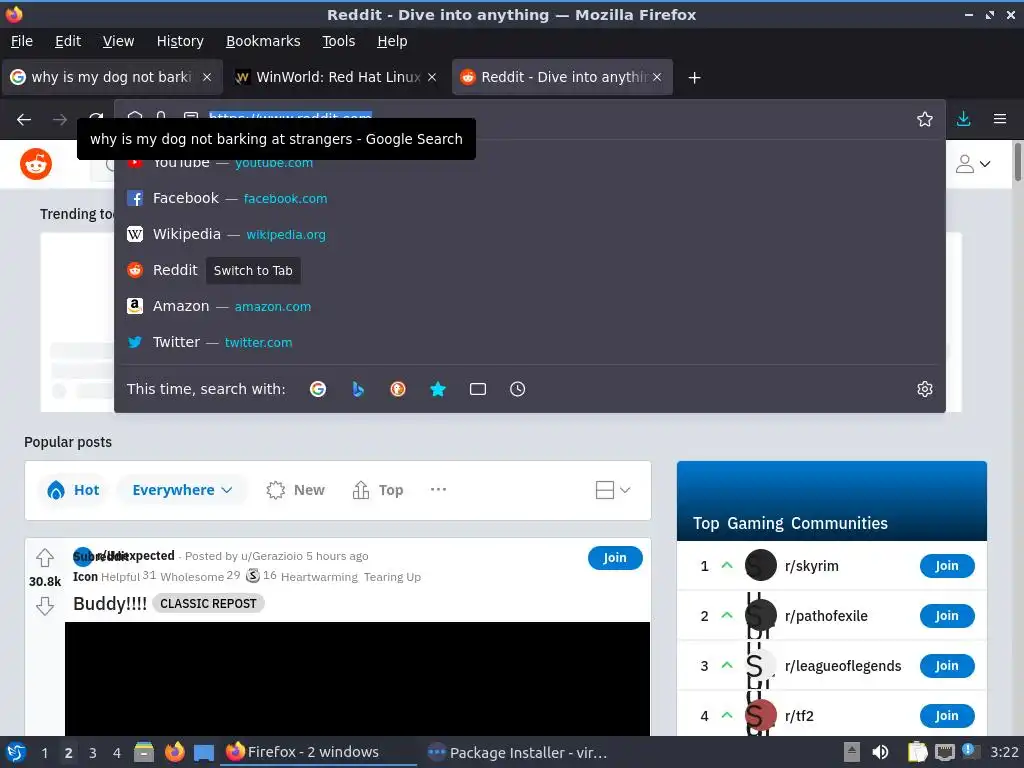Show desktop via taskbar blue icon
This screenshot has height=768, width=1024.
204,753
